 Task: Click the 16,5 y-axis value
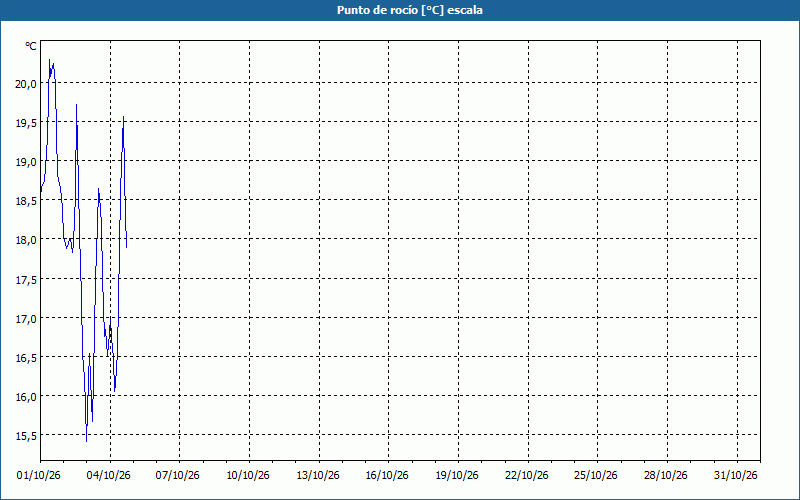(26, 357)
